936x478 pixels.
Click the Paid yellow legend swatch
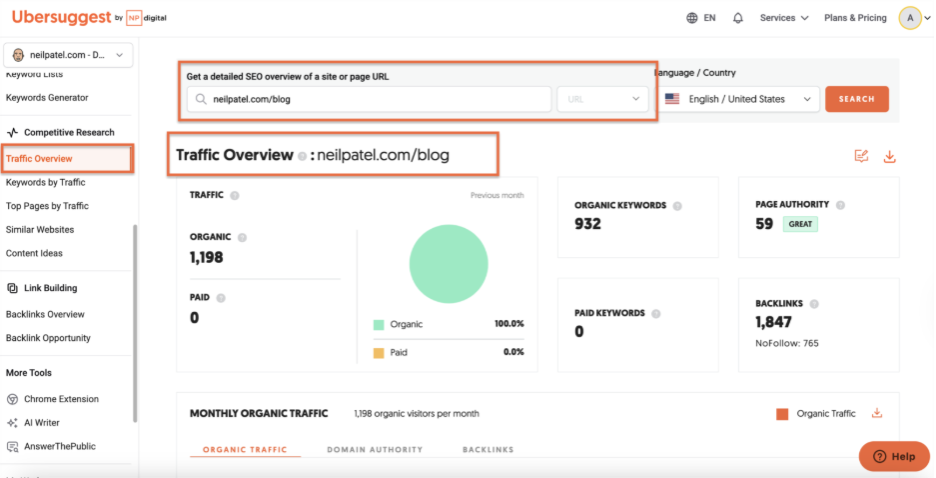pyautogui.click(x=378, y=353)
